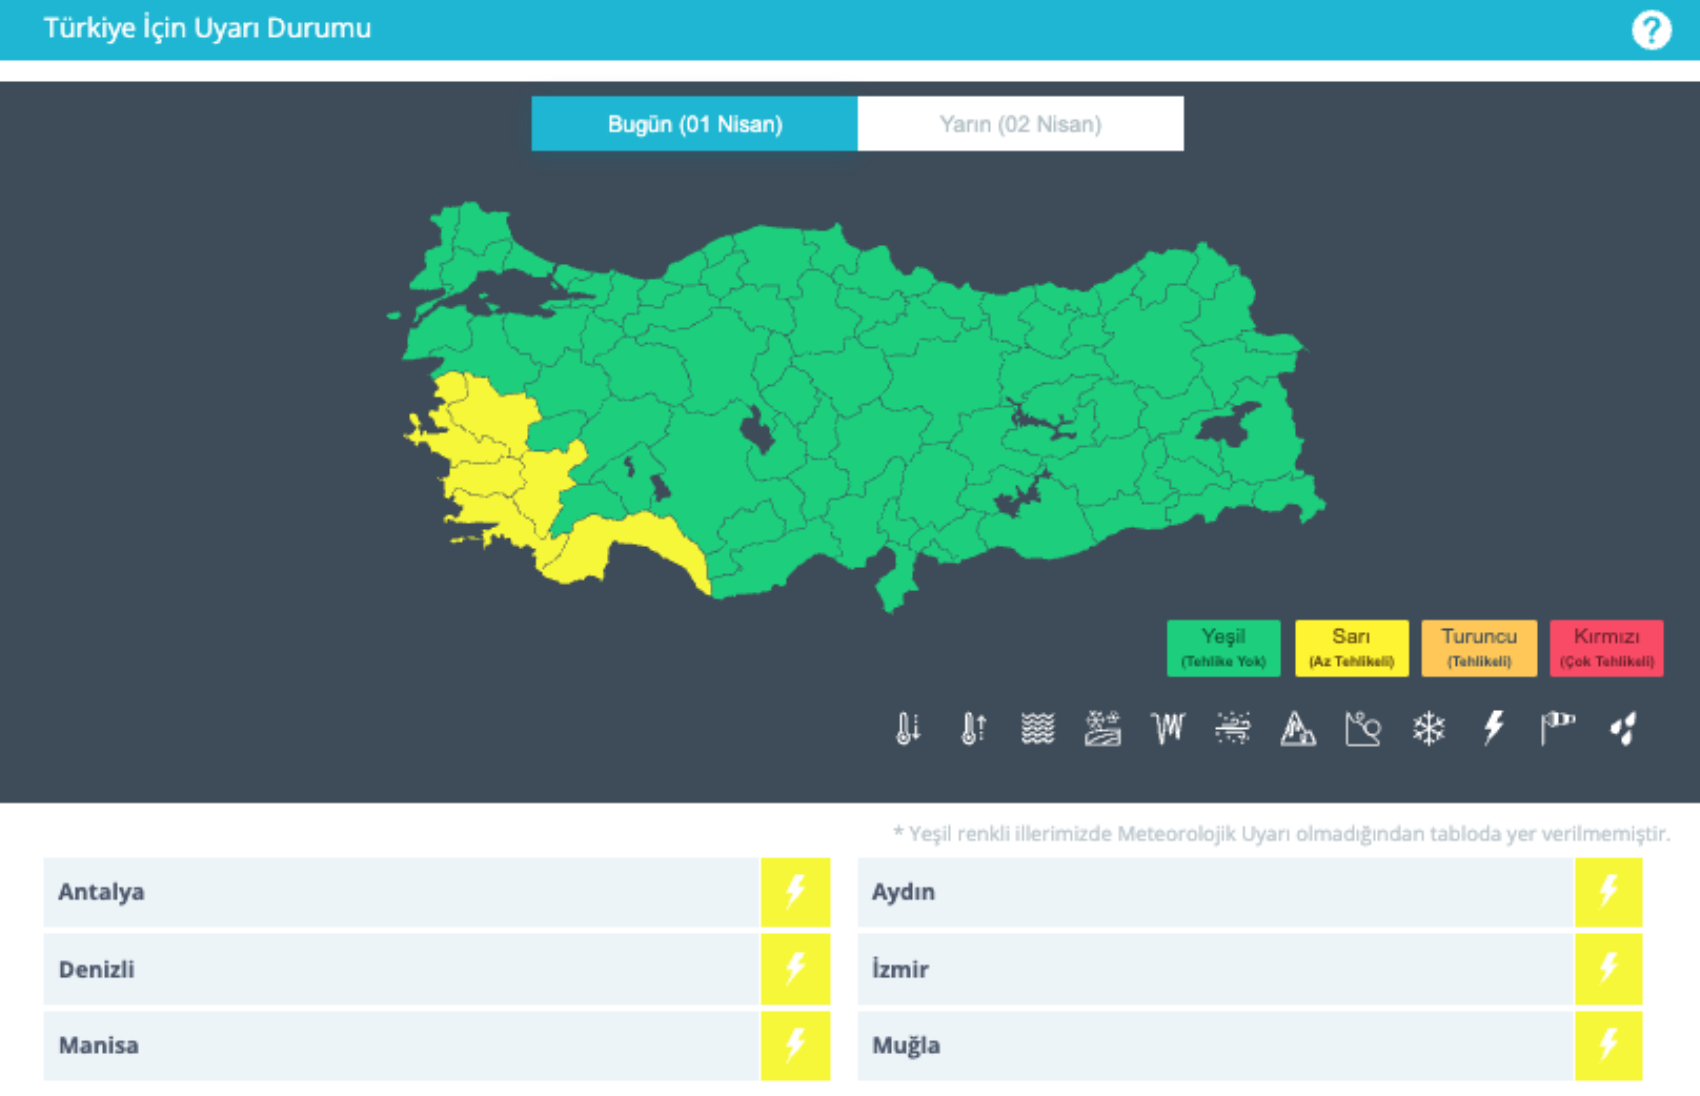Viewport: 1700px width, 1096px height.
Task: Click the cold temperature thermometer icon
Action: (x=907, y=728)
